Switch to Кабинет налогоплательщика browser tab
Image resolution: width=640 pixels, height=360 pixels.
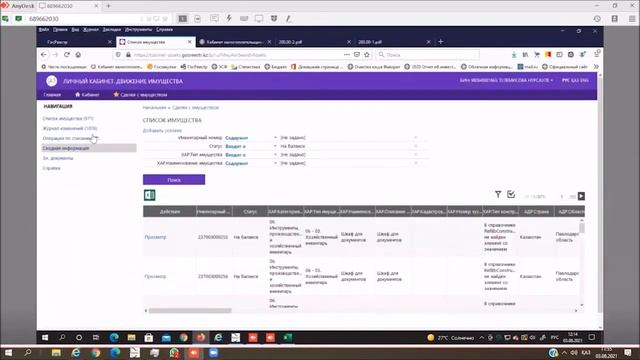235,42
